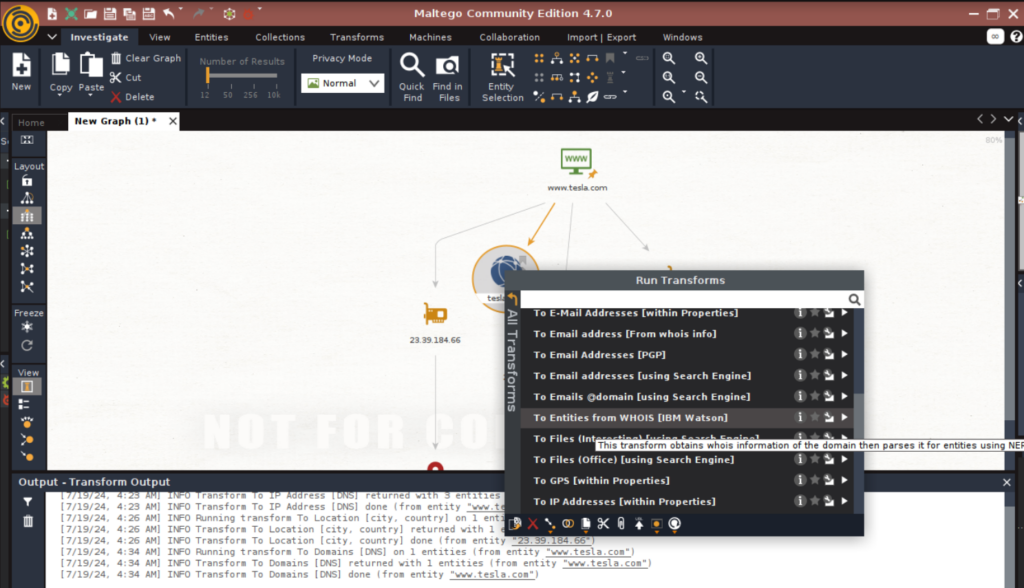Click the green X icon in title bar

pyautogui.click(x=71, y=14)
